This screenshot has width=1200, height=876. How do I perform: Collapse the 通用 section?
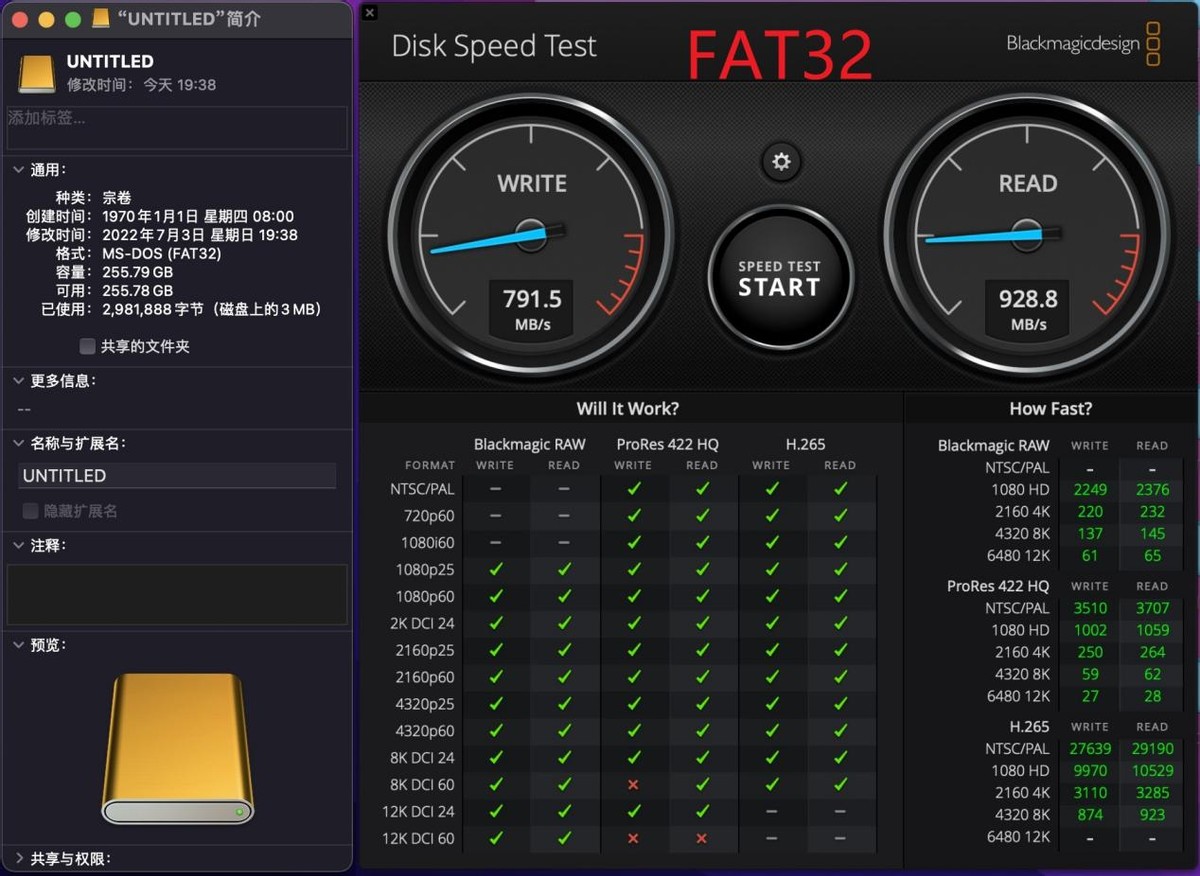point(17,171)
